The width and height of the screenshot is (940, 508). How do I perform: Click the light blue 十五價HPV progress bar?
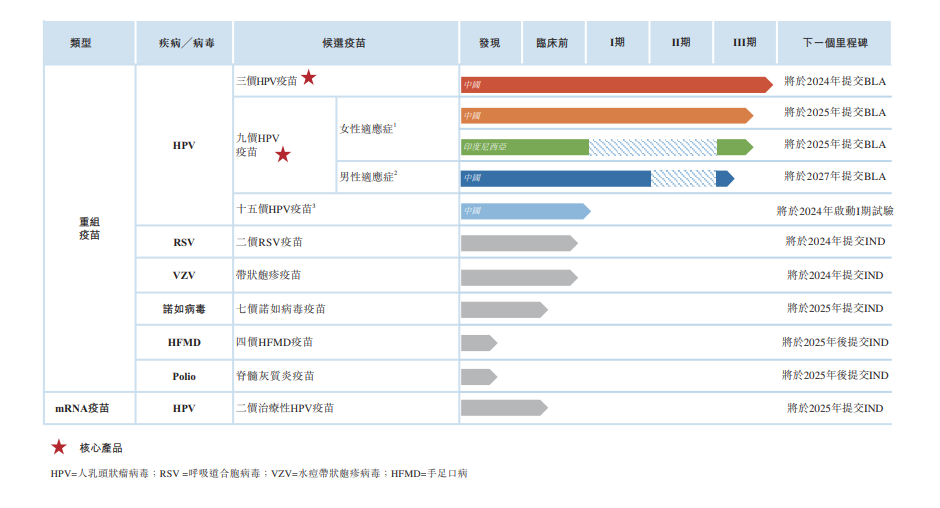pos(524,211)
